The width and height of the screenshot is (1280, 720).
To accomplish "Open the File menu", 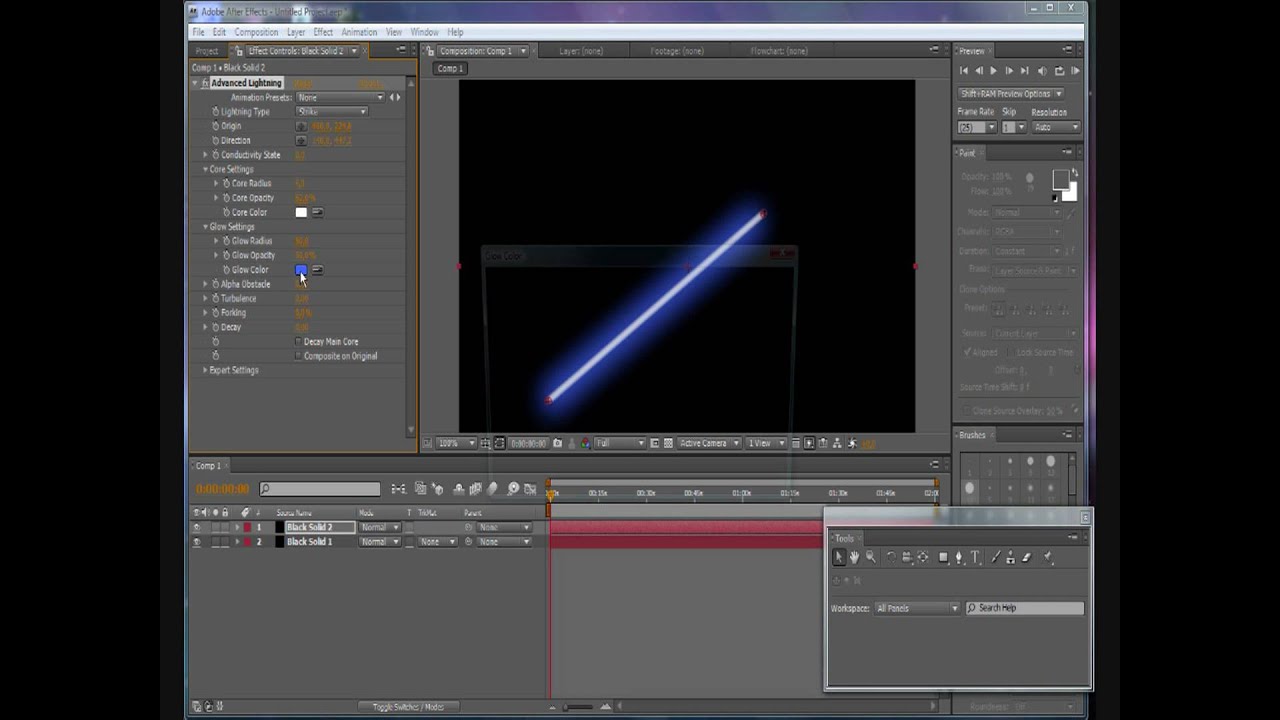I will tap(198, 32).
